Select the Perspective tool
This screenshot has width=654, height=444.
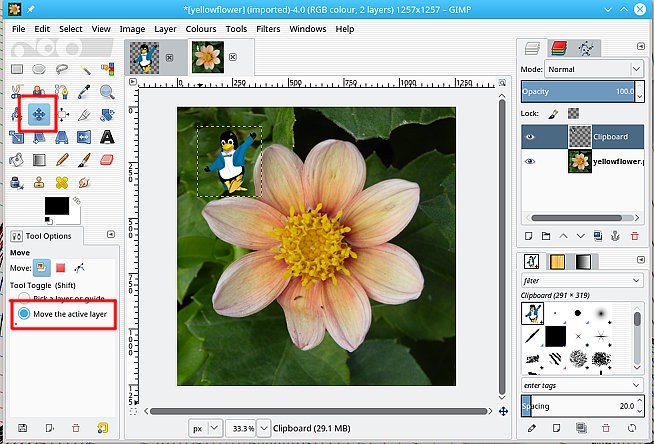[x=62, y=137]
